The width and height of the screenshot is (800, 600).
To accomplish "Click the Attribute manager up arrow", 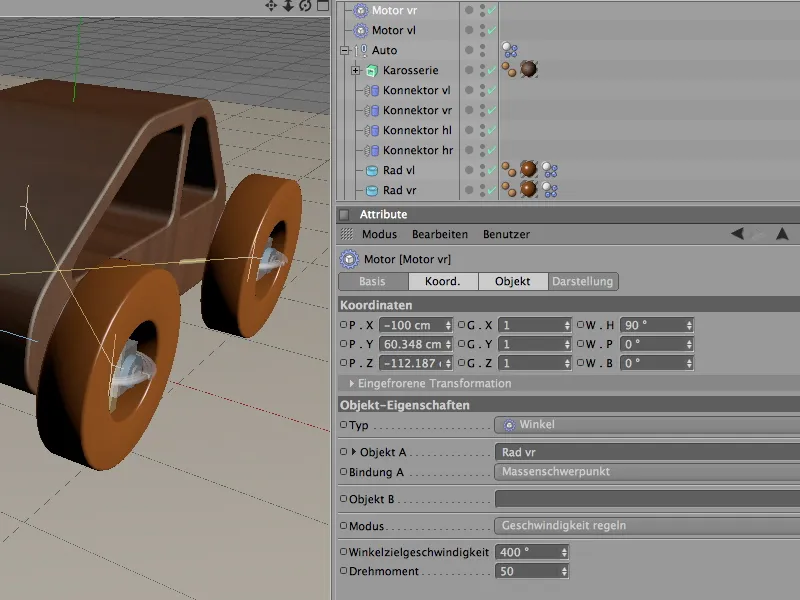I will coord(782,234).
